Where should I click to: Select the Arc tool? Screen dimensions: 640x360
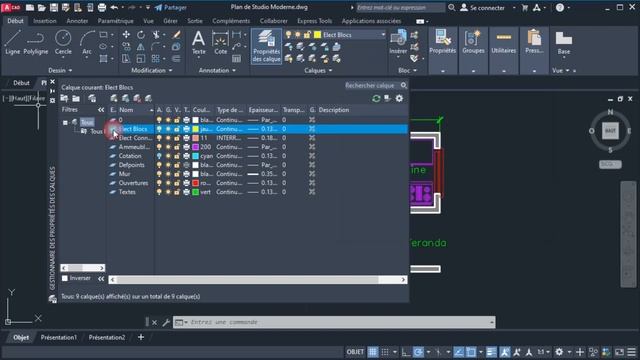[87, 43]
